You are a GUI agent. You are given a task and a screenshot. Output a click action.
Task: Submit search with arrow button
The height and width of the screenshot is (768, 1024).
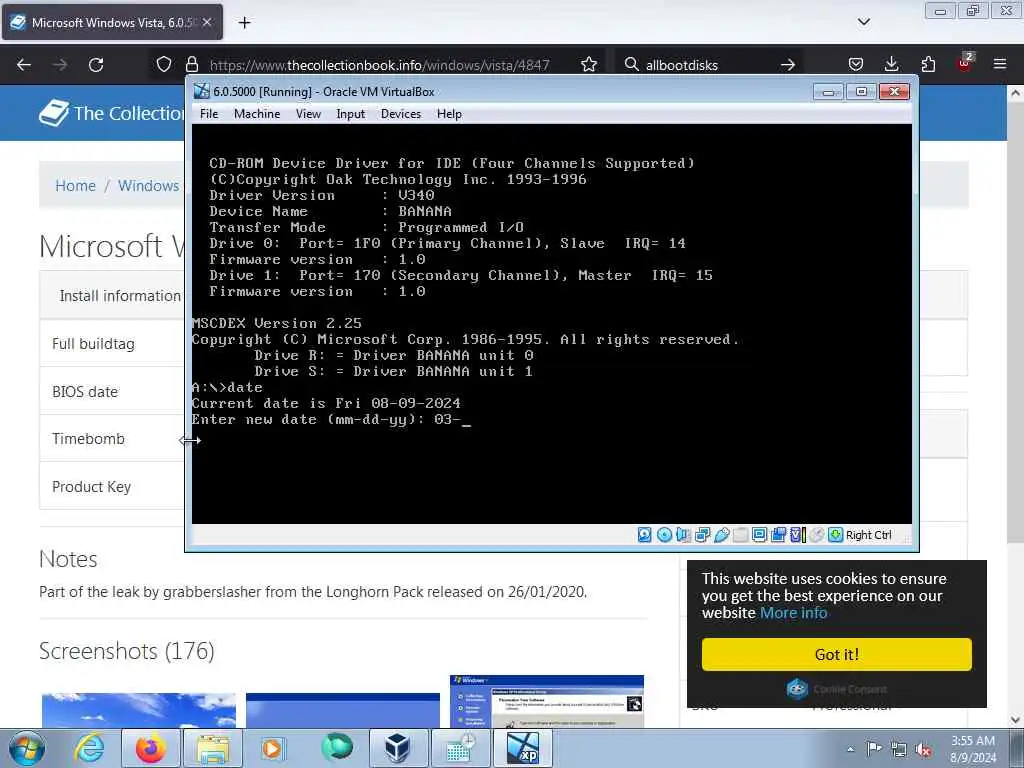point(788,64)
